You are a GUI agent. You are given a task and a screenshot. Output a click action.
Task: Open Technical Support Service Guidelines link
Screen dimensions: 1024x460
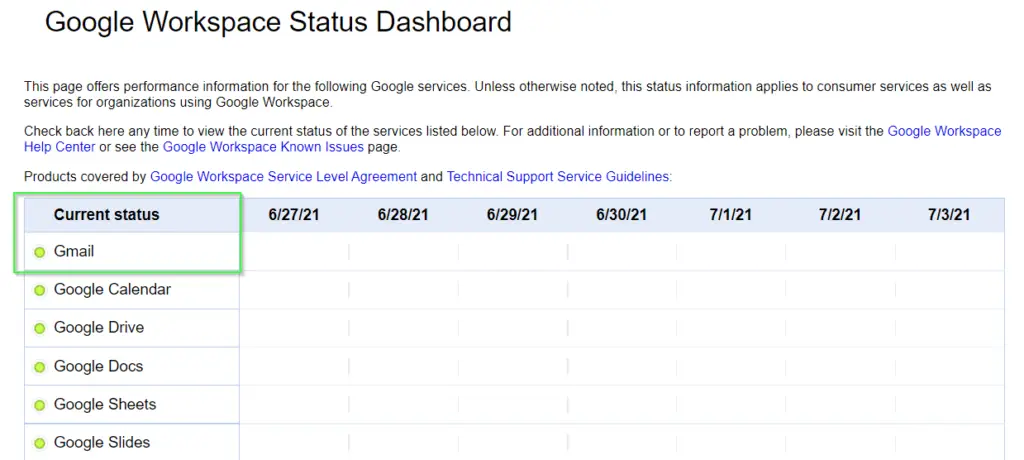click(558, 176)
